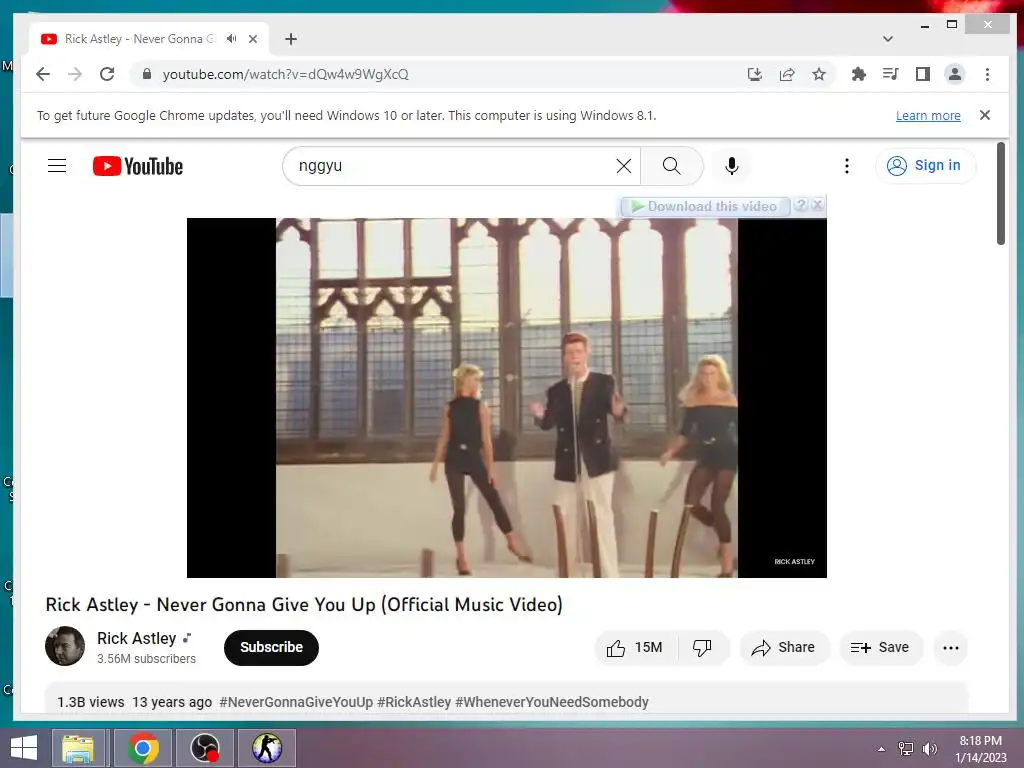Subscribe to Rick Astley channel
This screenshot has height=768, width=1024.
(271, 647)
